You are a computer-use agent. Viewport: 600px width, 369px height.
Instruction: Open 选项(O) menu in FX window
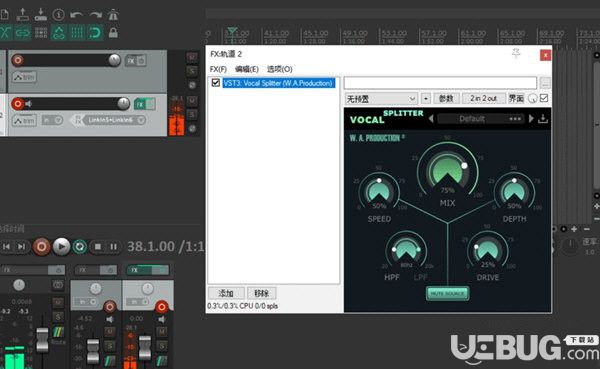[280, 69]
